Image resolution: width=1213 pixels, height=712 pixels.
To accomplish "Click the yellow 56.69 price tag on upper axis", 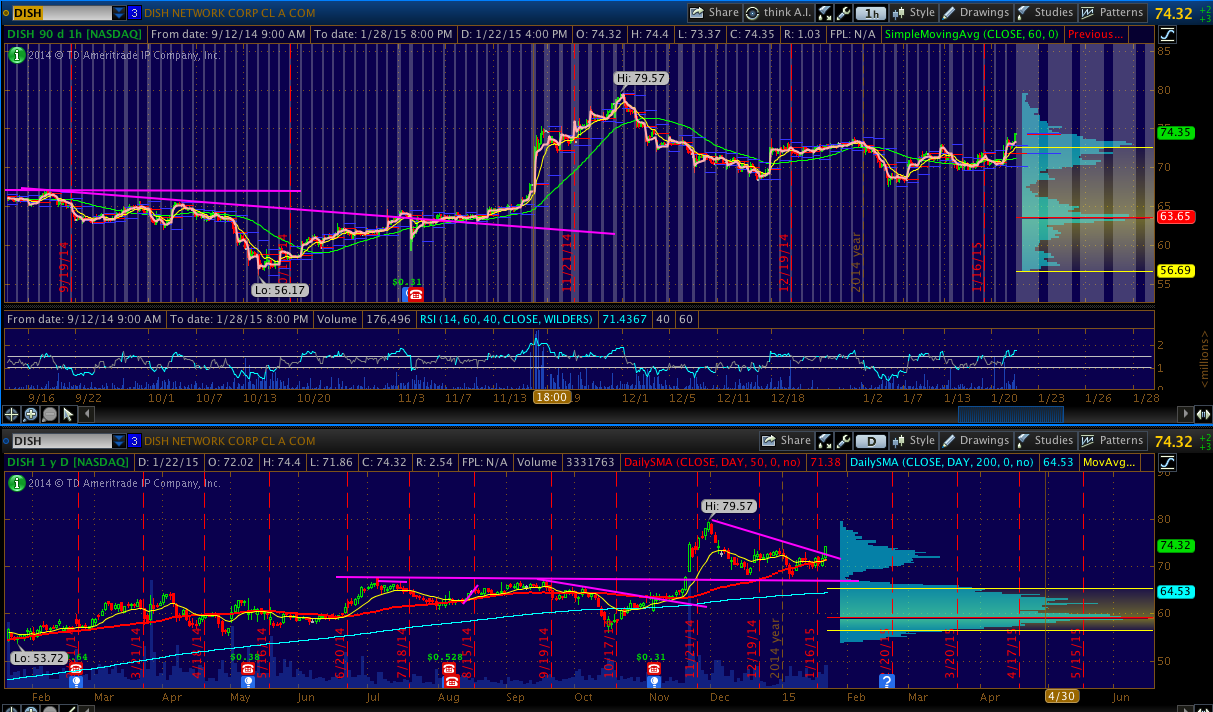I will coord(1174,270).
